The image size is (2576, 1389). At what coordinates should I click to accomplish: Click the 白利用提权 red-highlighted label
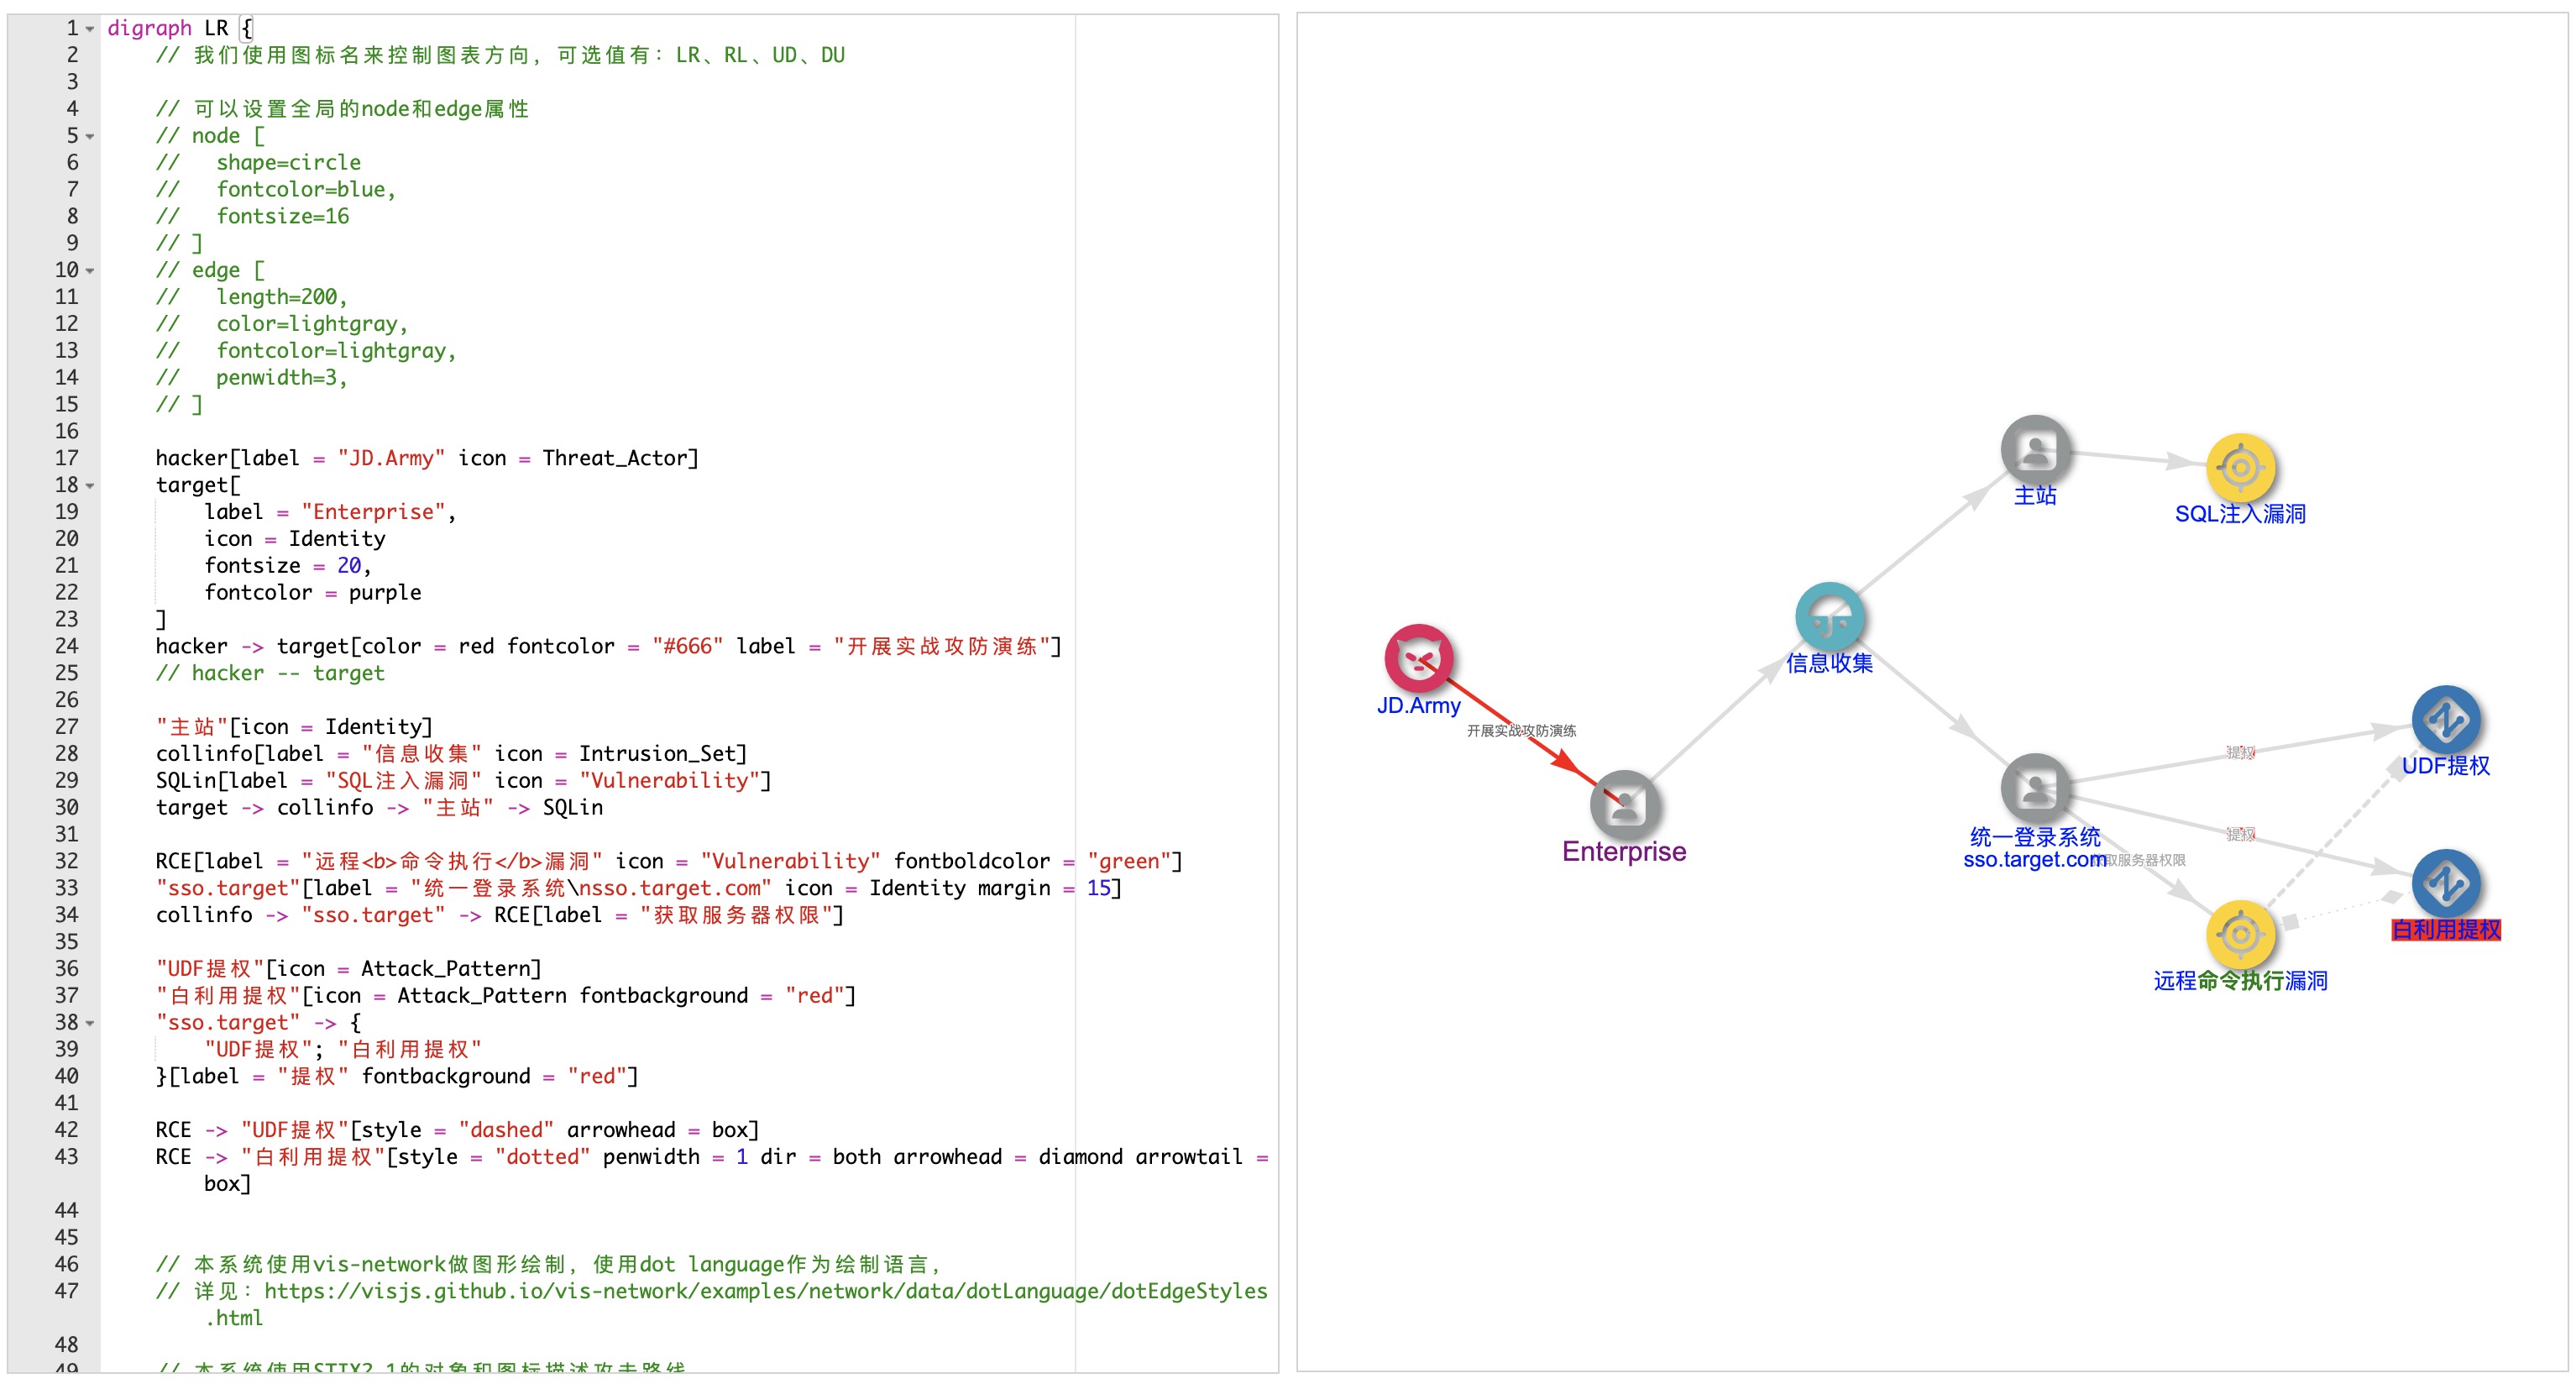pyautogui.click(x=2446, y=929)
